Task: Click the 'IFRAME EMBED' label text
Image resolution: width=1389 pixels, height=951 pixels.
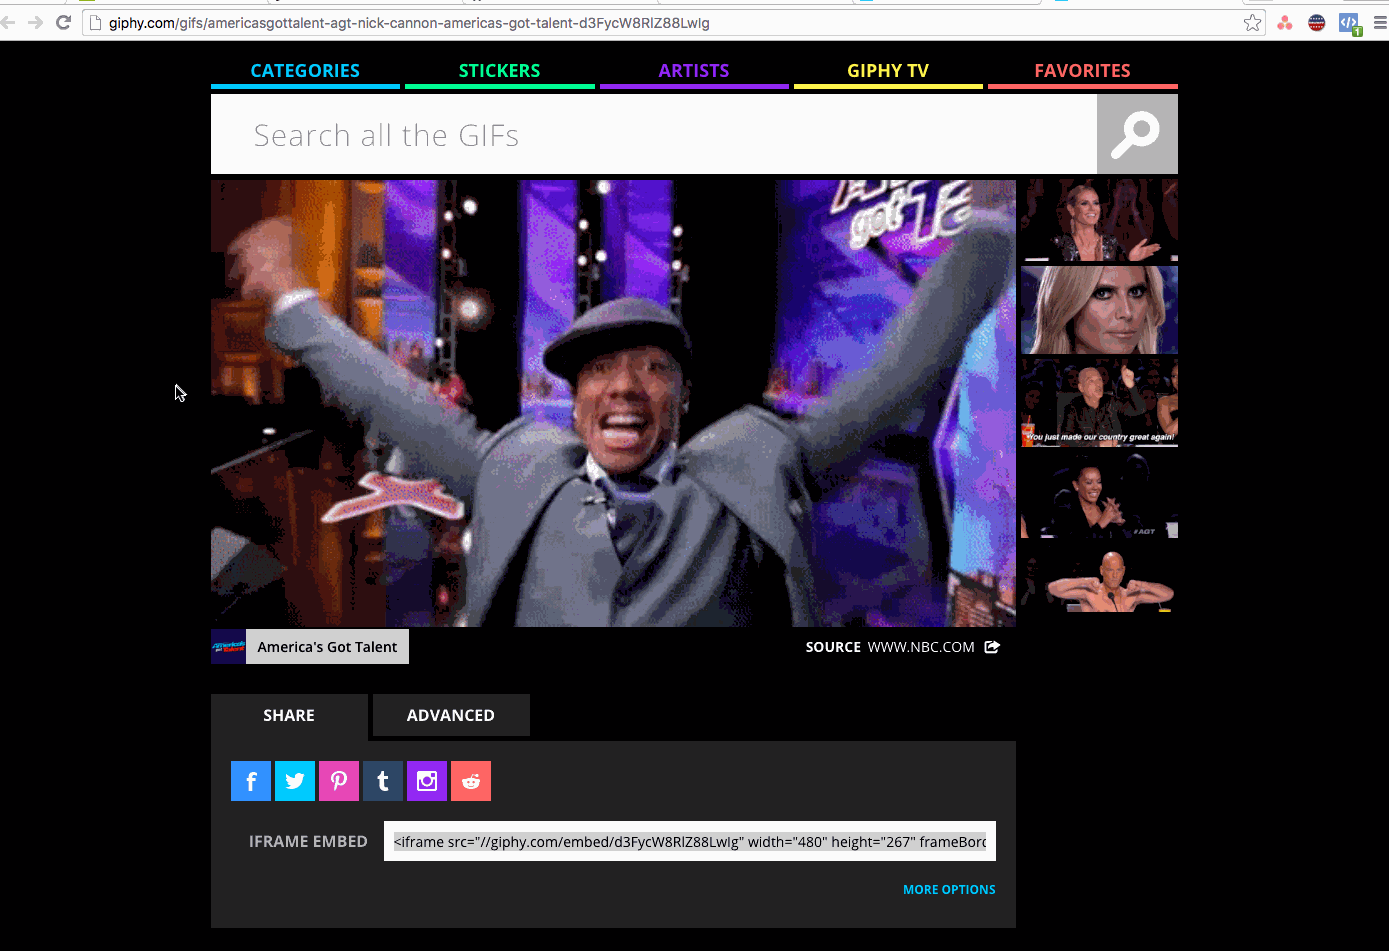Action: pos(308,842)
